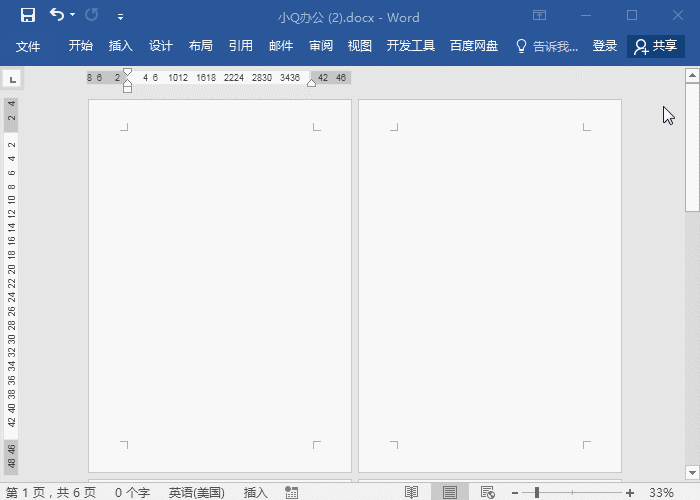Open the 设计 ribbon tab

tap(161, 46)
